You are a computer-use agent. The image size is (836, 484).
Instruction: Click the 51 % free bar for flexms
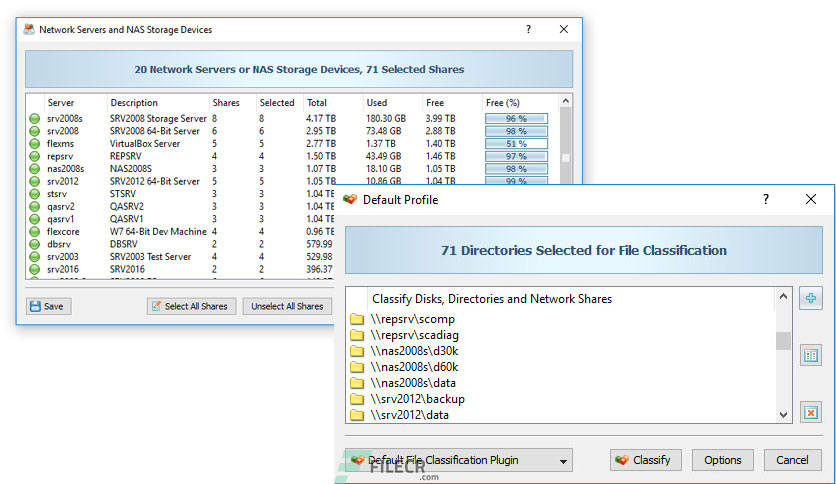pos(516,143)
